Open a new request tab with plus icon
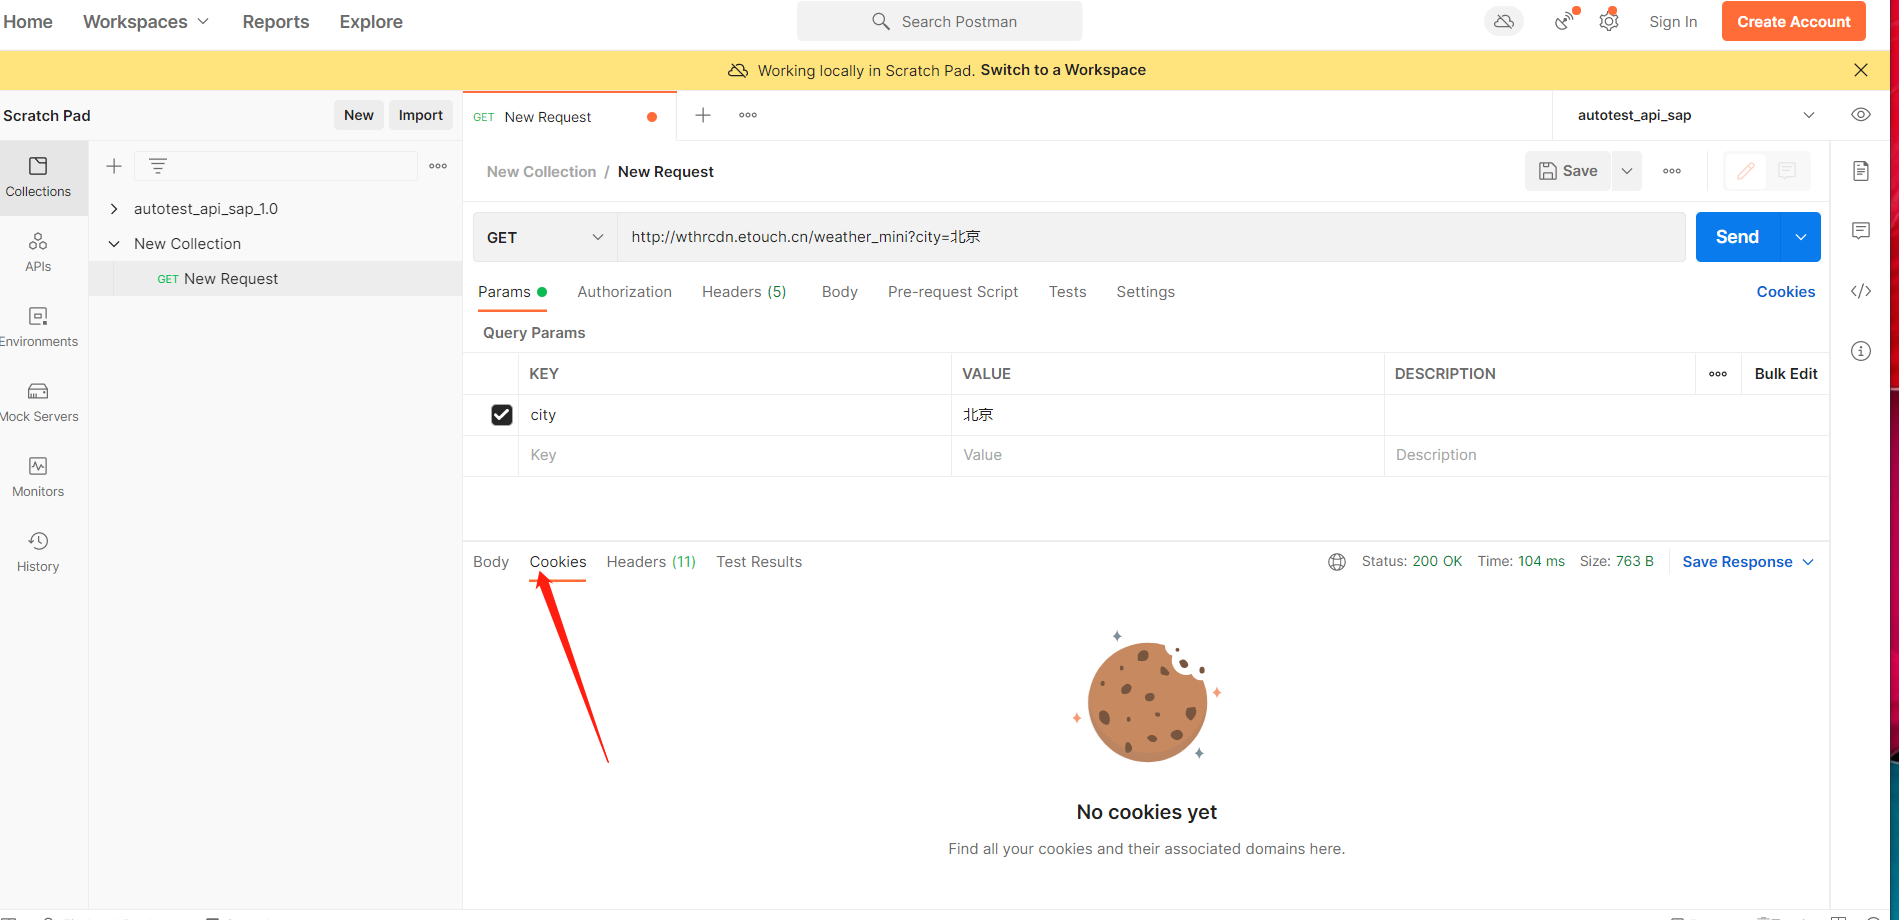The image size is (1899, 920). 703,115
